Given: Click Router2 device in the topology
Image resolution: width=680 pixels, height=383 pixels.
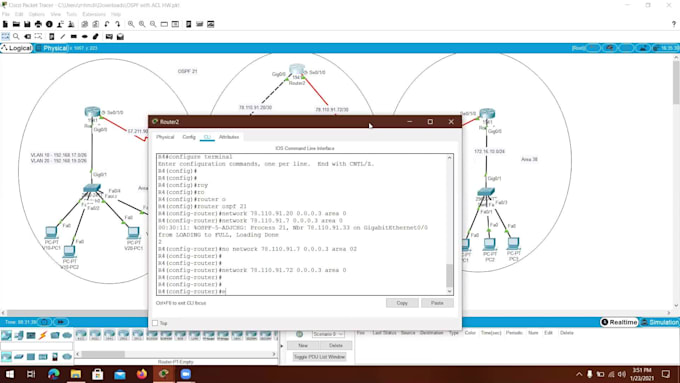Looking at the screenshot, I should (x=297, y=69).
